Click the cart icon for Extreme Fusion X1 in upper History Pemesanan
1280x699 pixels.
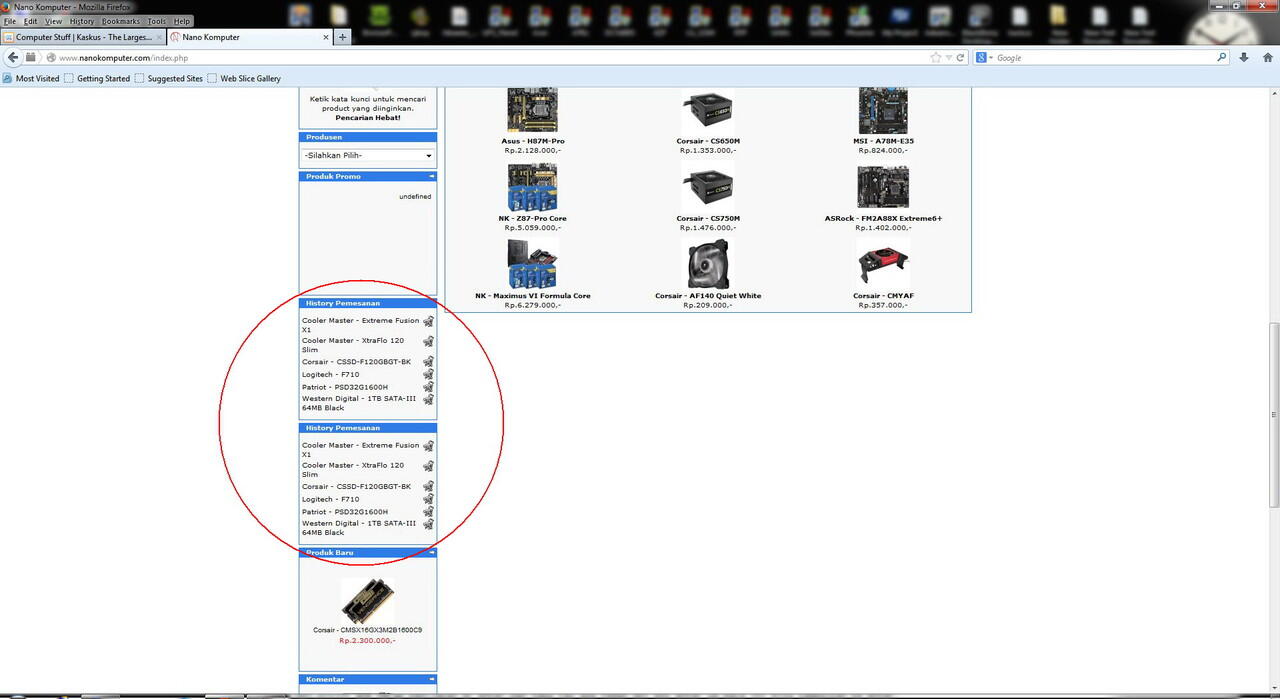(x=428, y=321)
